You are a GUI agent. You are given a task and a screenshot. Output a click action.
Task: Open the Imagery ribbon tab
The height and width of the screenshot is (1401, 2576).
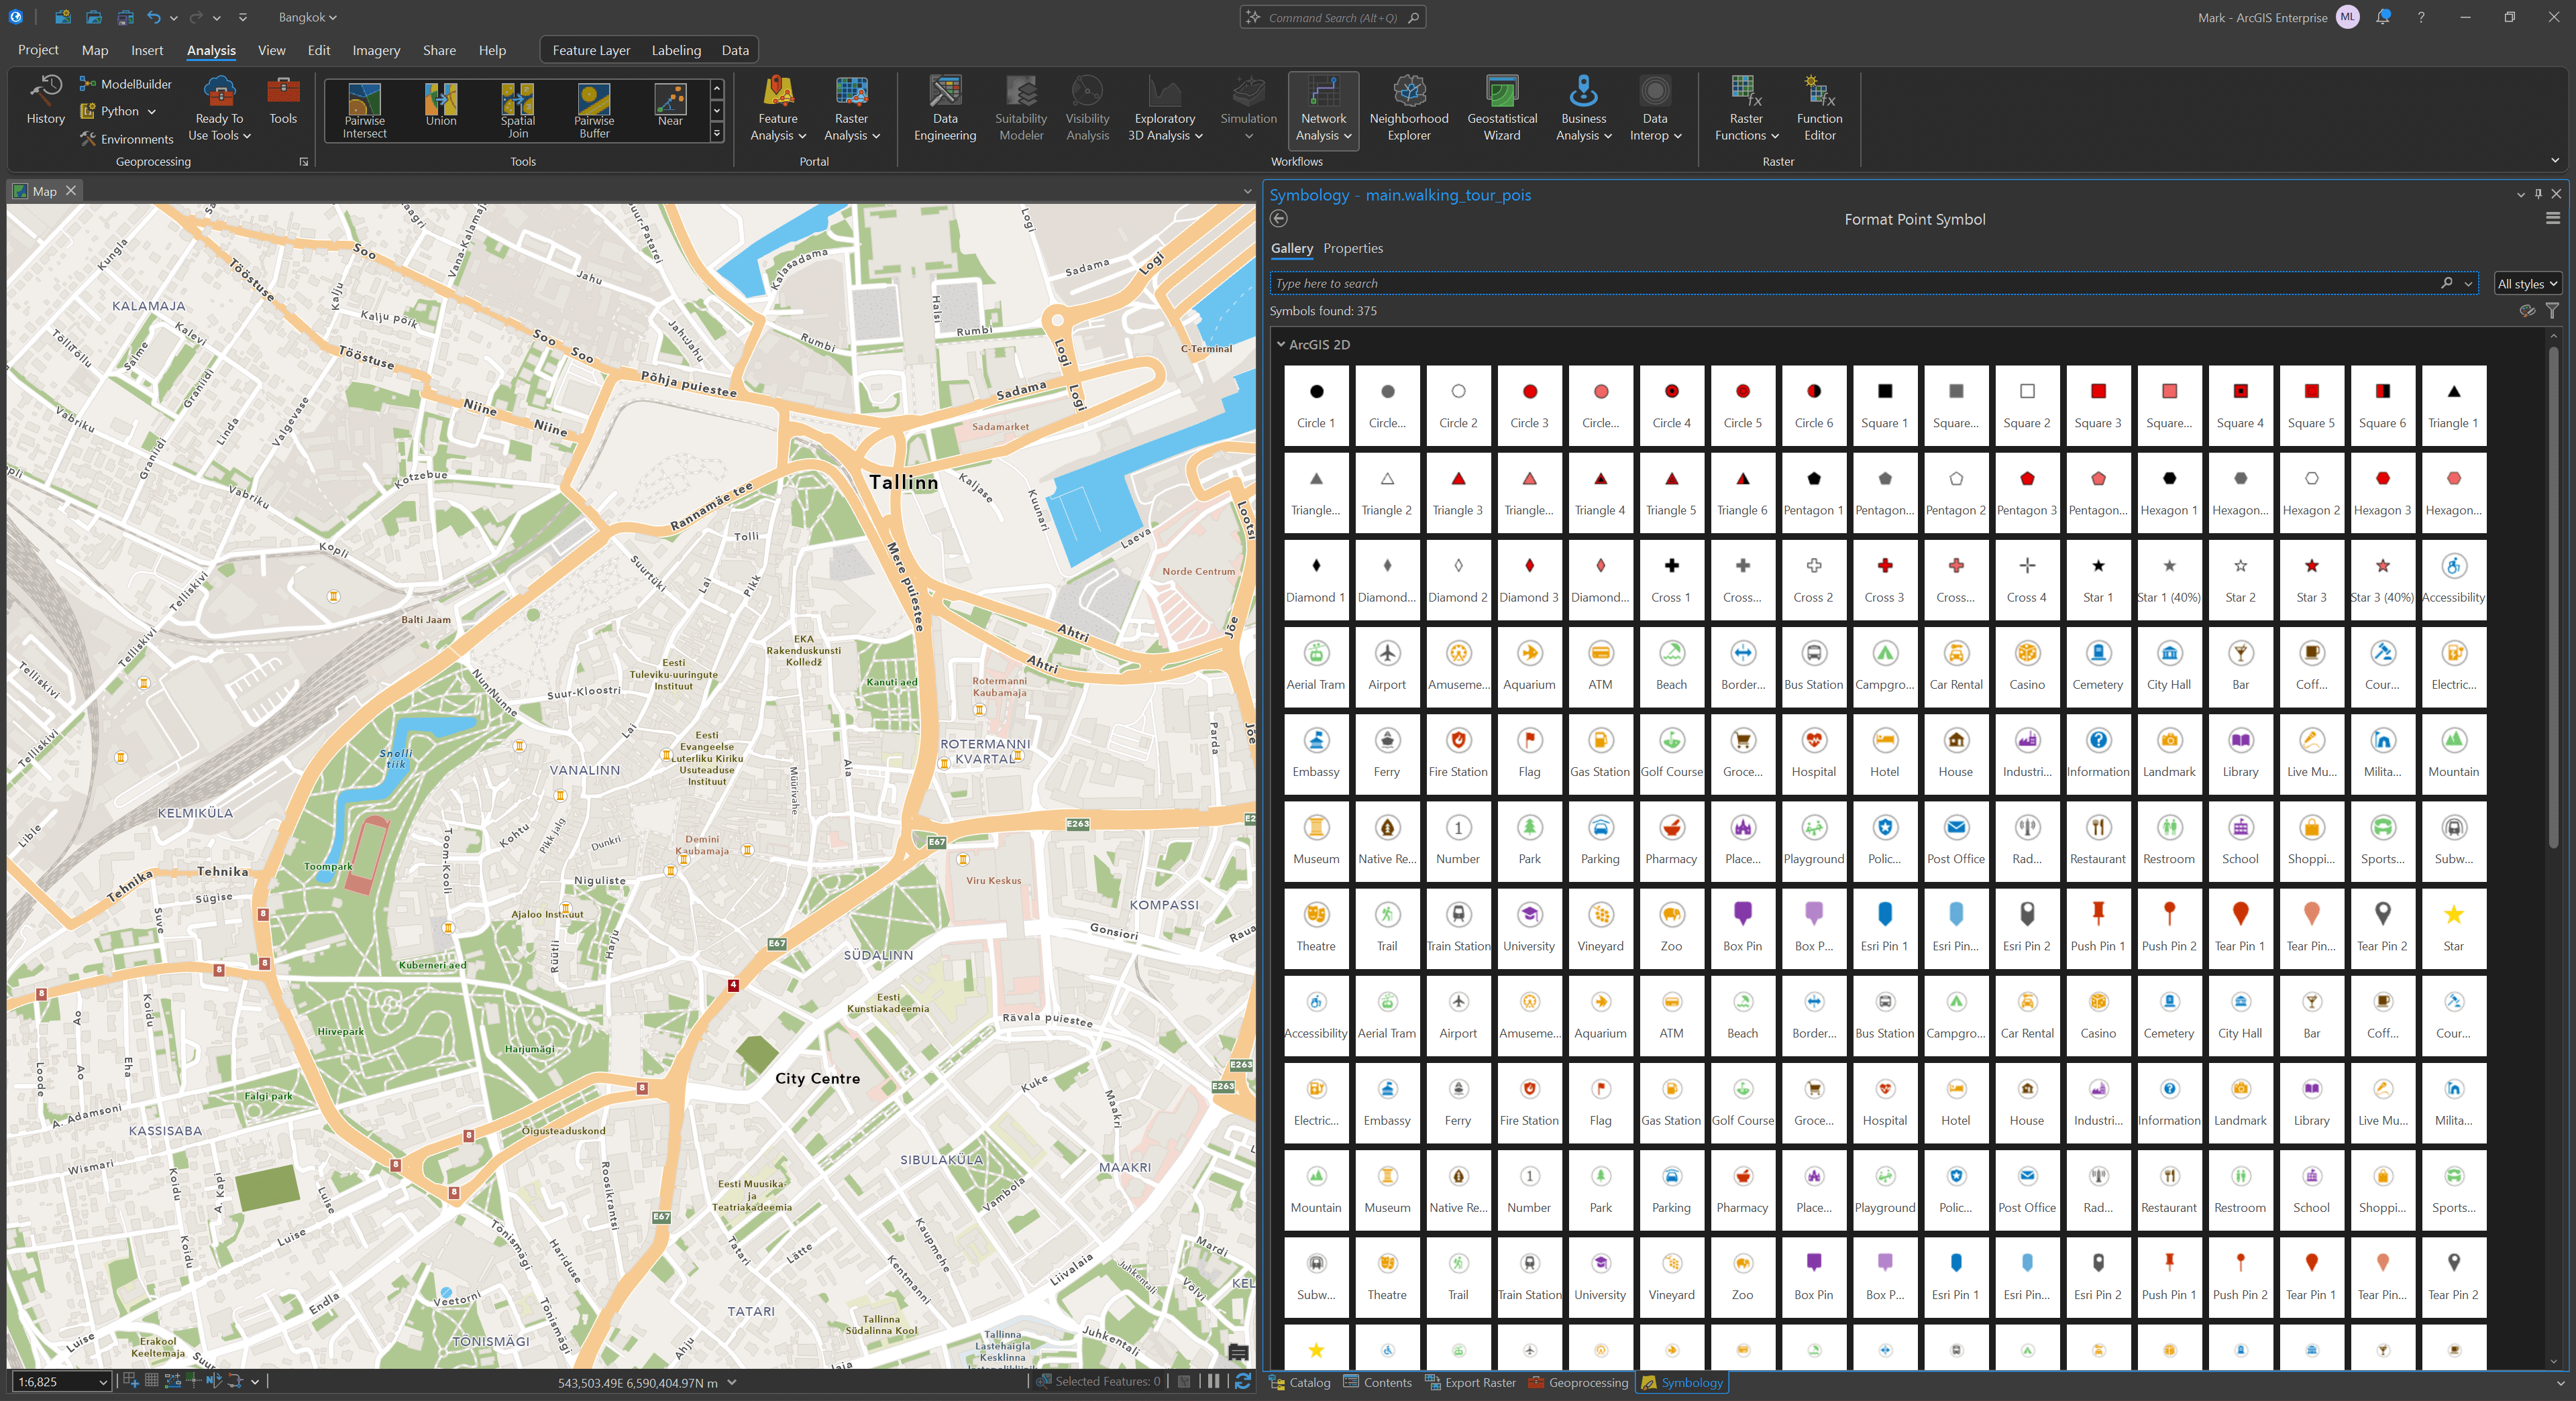[x=376, y=50]
